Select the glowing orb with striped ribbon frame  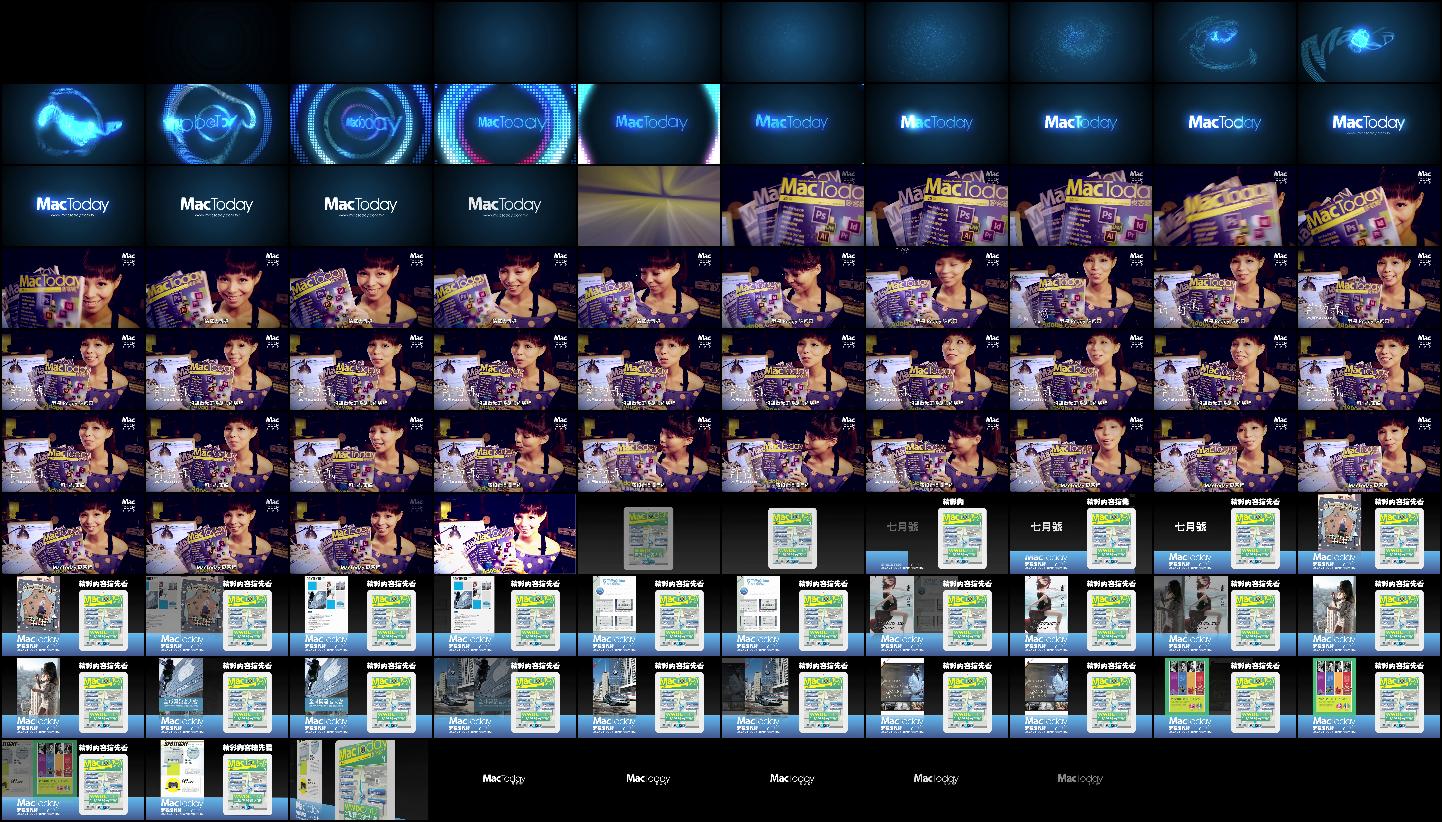[1369, 41]
